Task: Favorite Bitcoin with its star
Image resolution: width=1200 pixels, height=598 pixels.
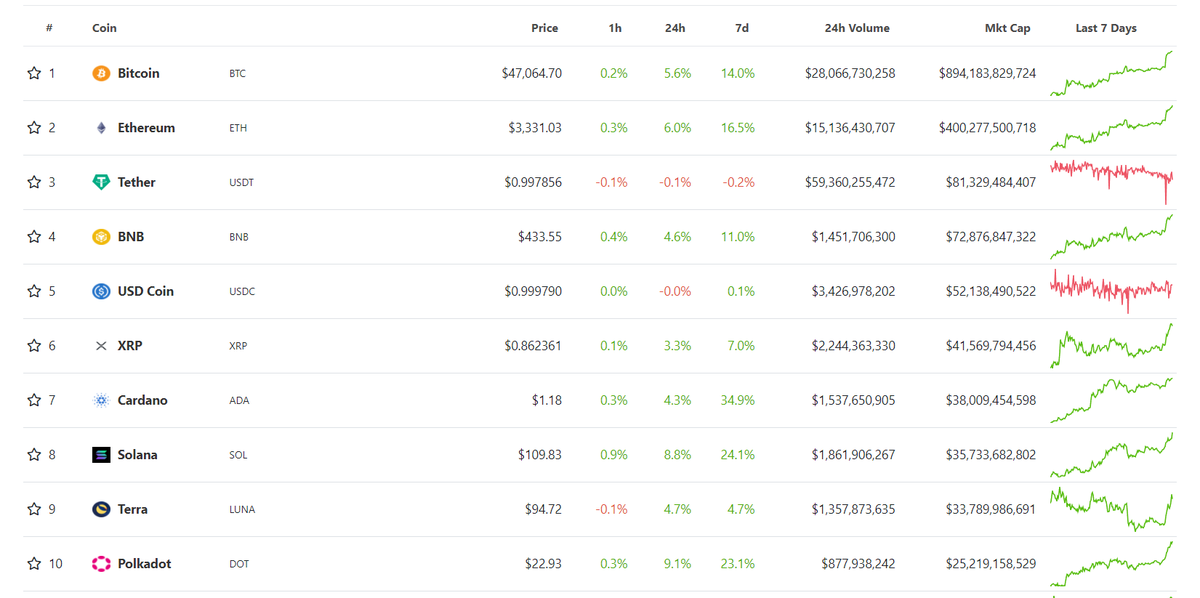Action: pos(34,73)
